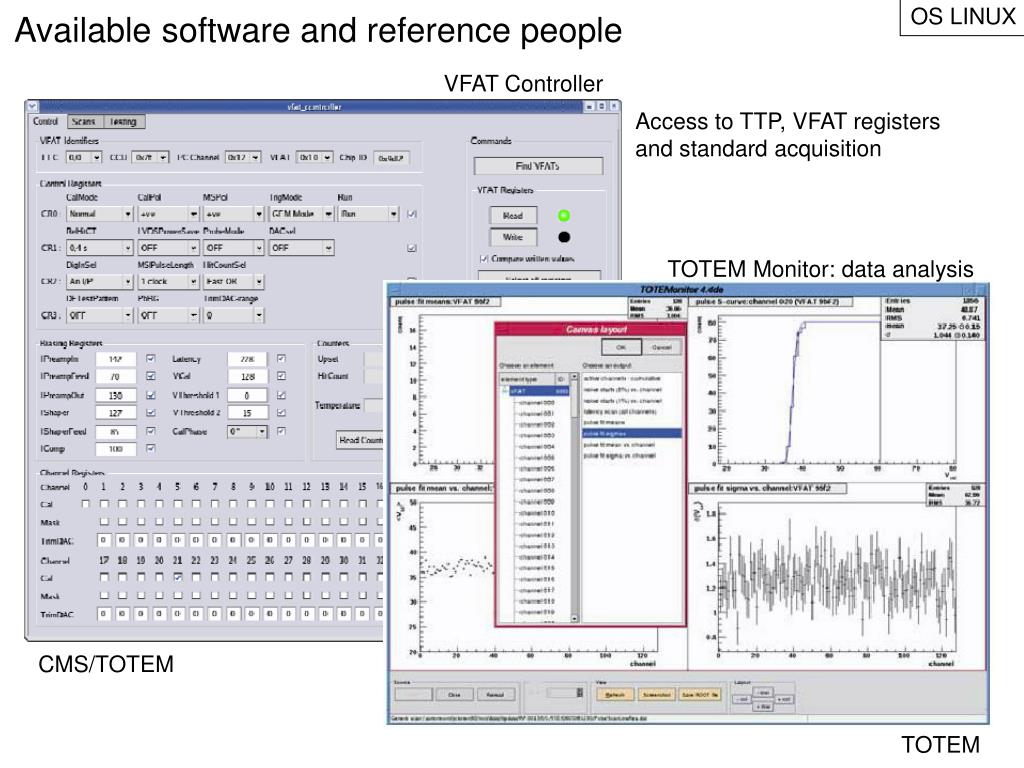Toggle the CR1 row checkbox
This screenshot has width=1024, height=768.
411,248
